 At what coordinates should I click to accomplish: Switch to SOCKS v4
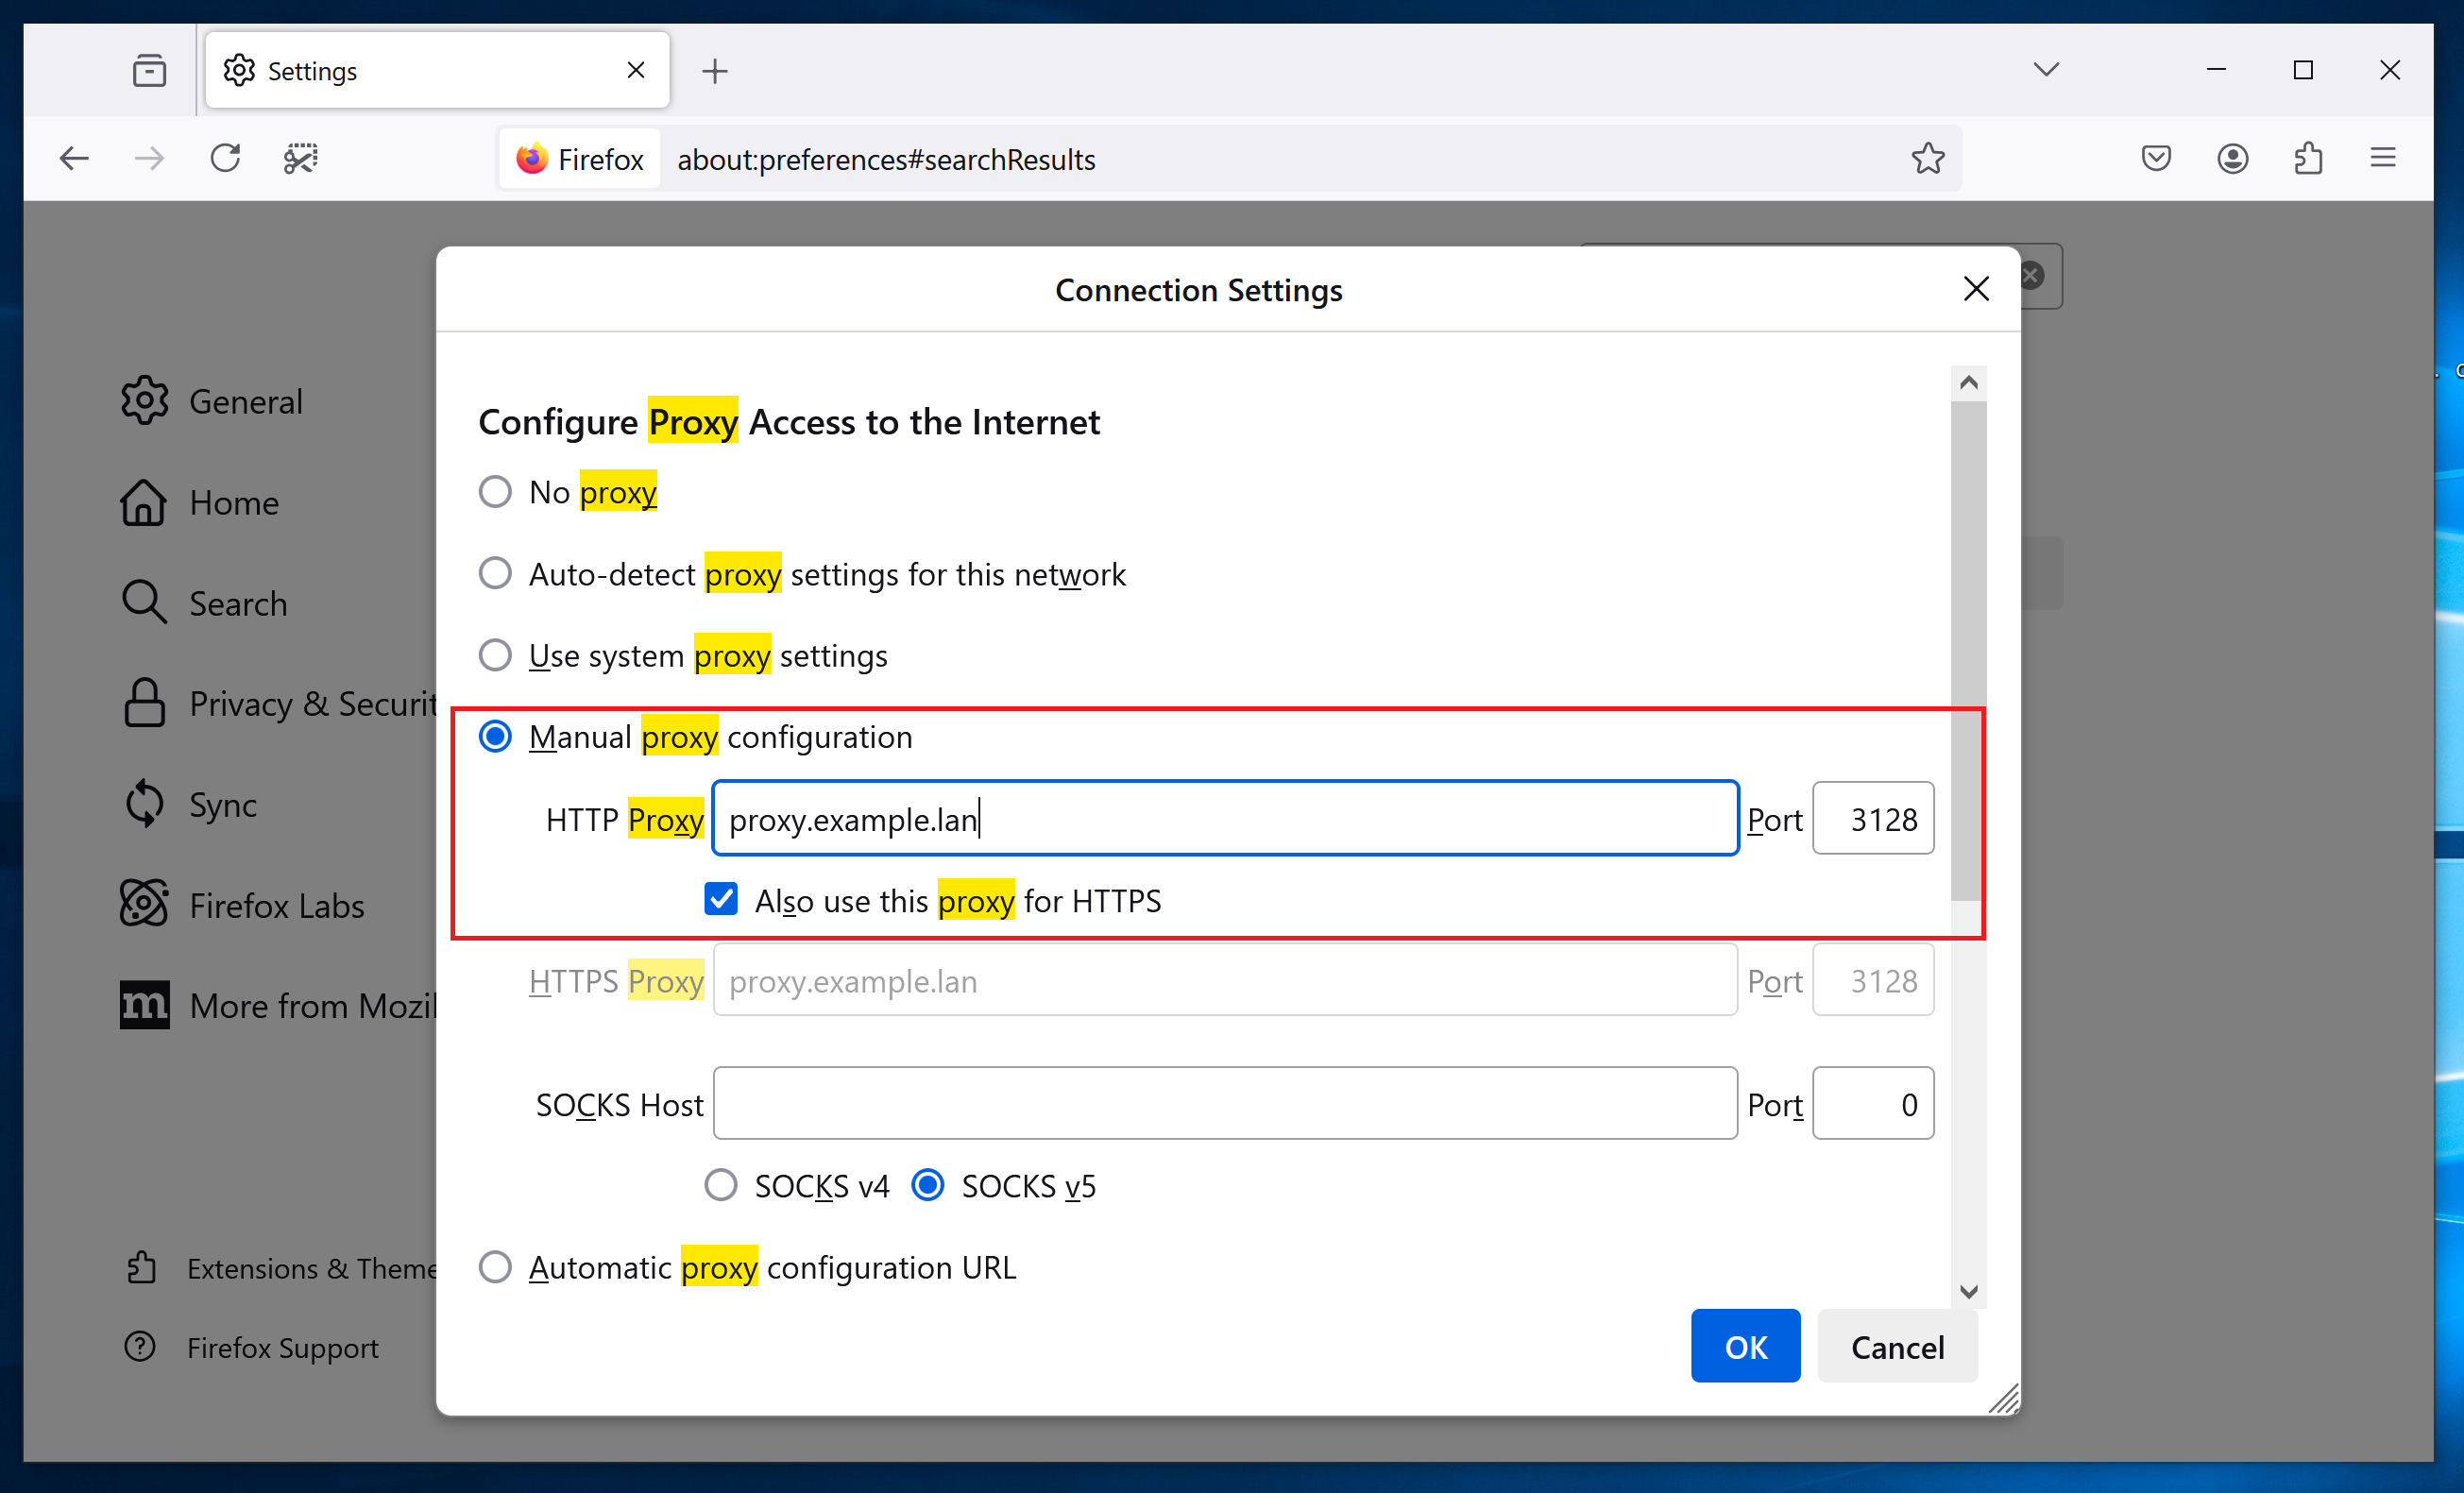click(720, 1185)
